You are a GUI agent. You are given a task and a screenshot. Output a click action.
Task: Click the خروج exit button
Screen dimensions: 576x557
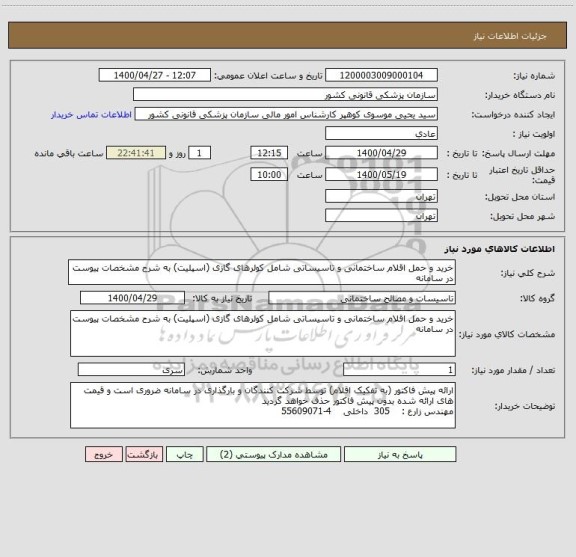point(104,454)
